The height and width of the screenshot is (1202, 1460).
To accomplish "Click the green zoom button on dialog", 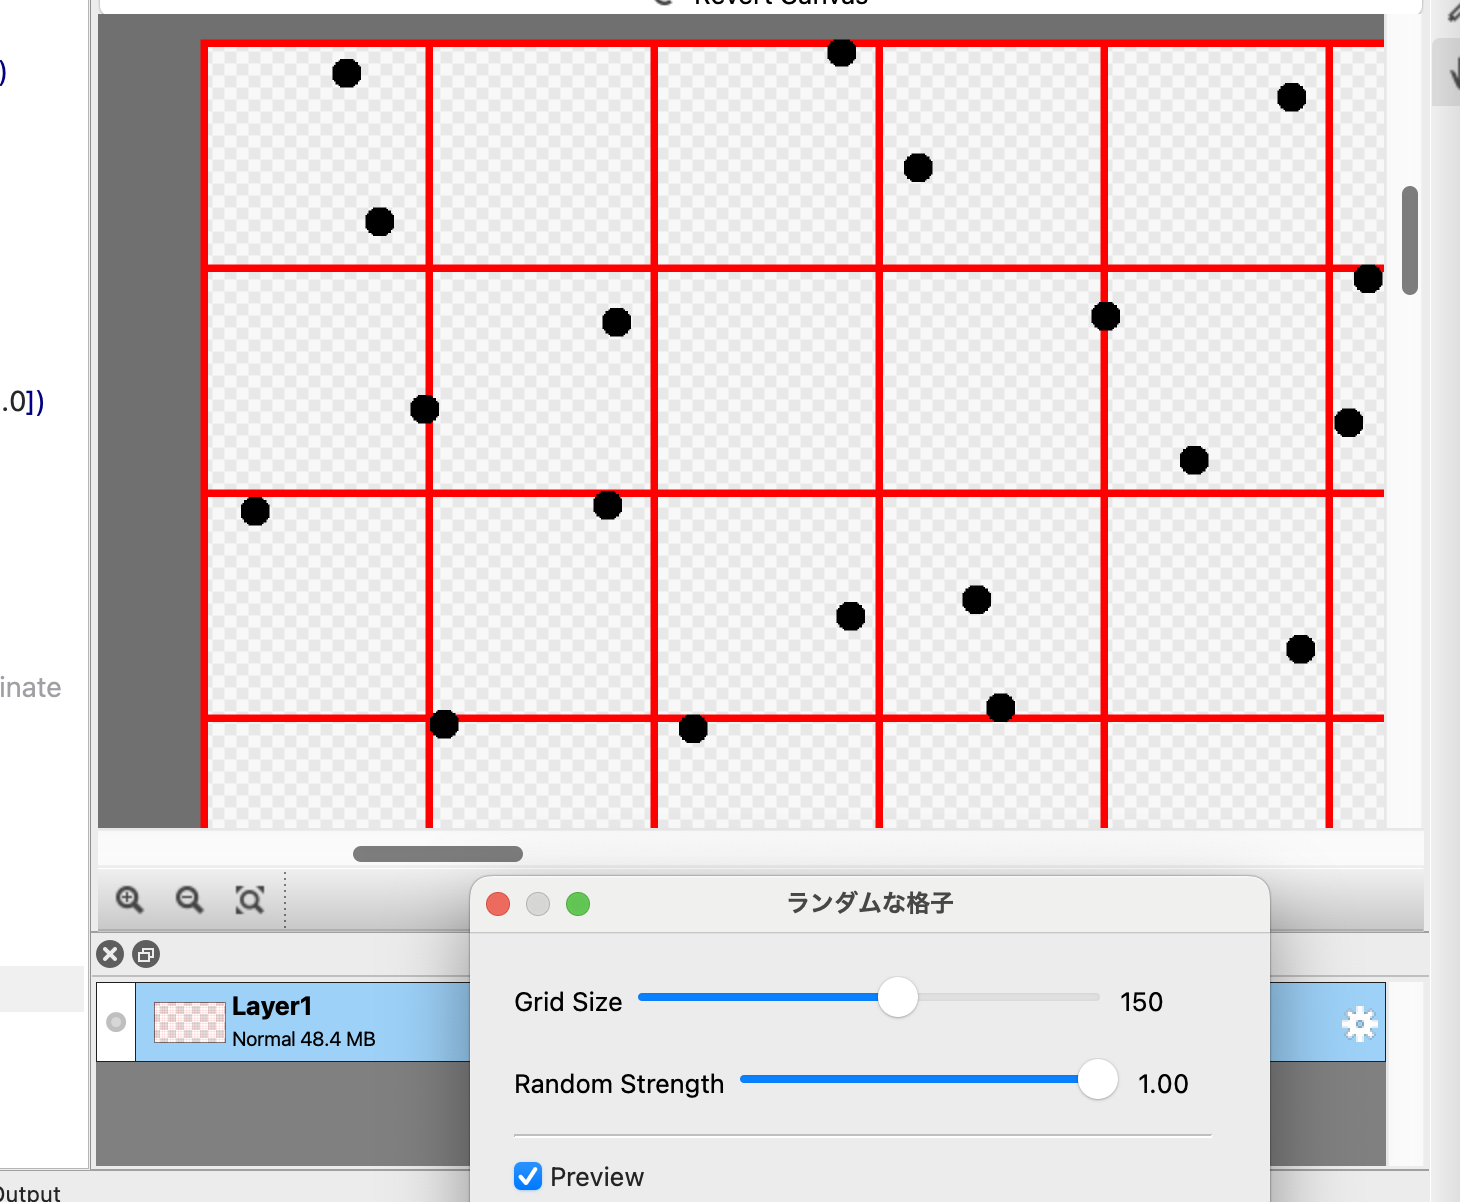I will 578,904.
